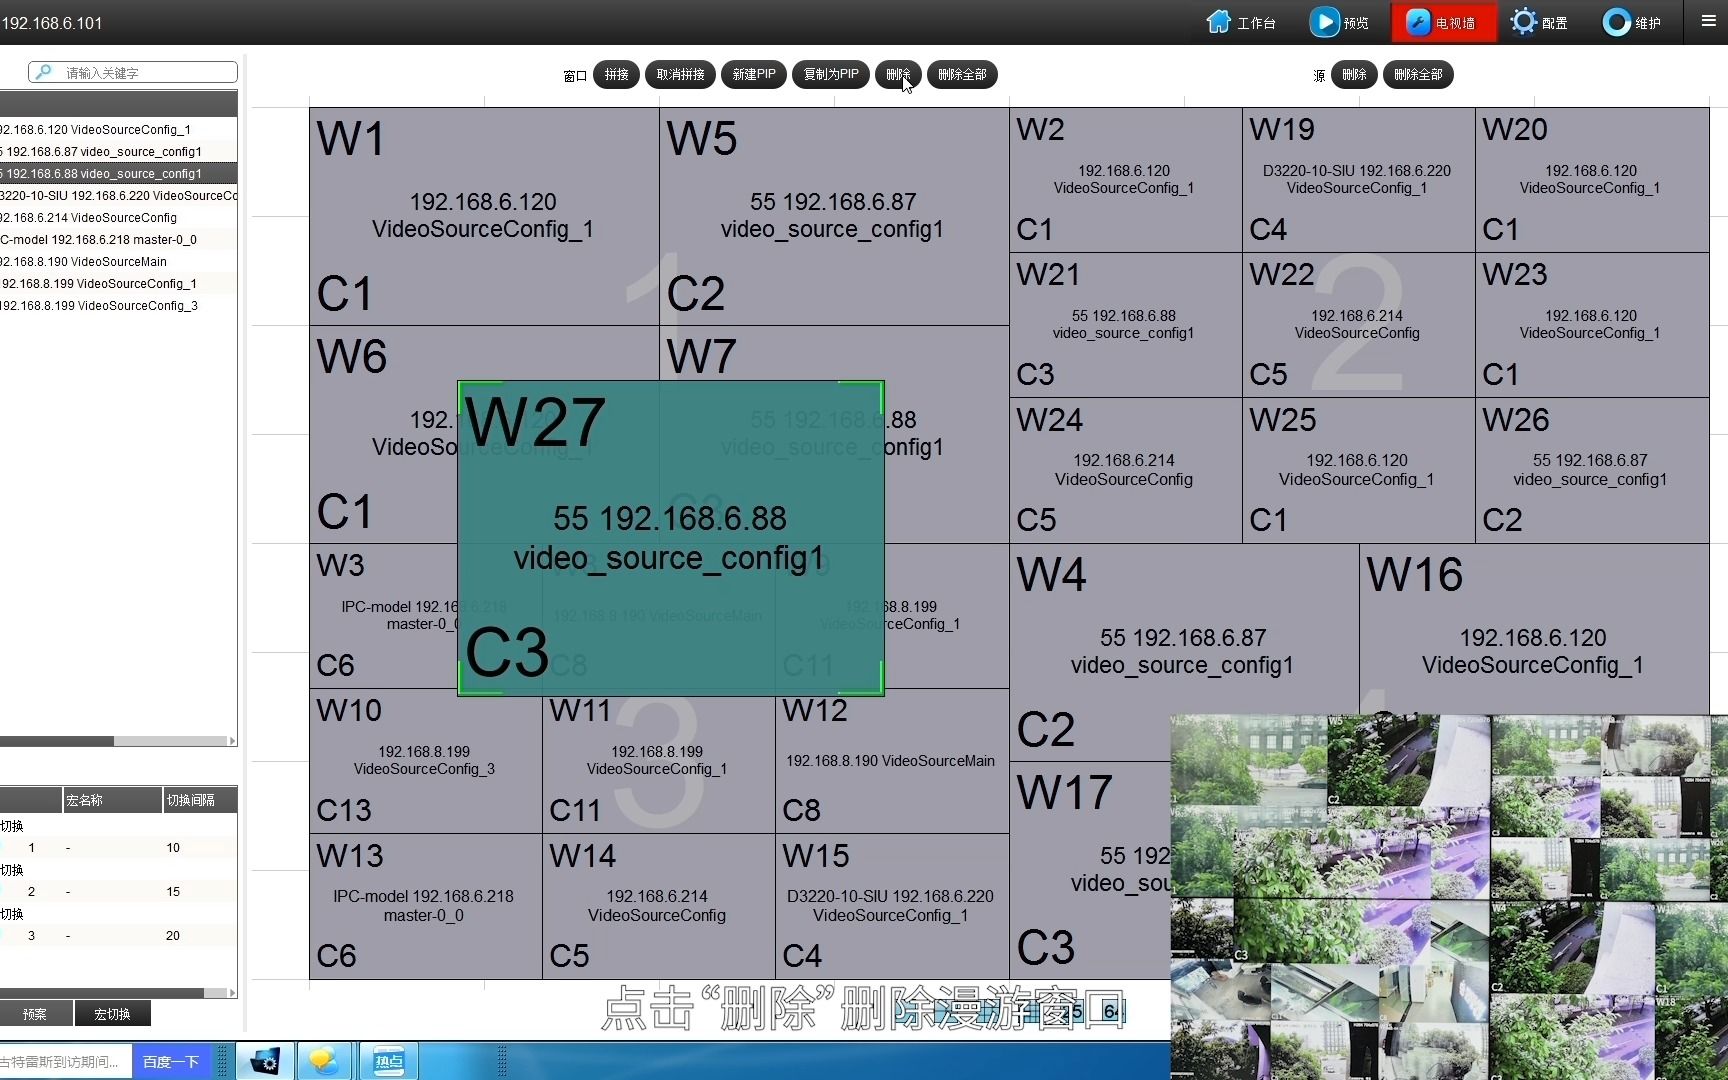Switch to the 预览 preview tab
Image resolution: width=1728 pixels, height=1080 pixels.
point(1339,22)
